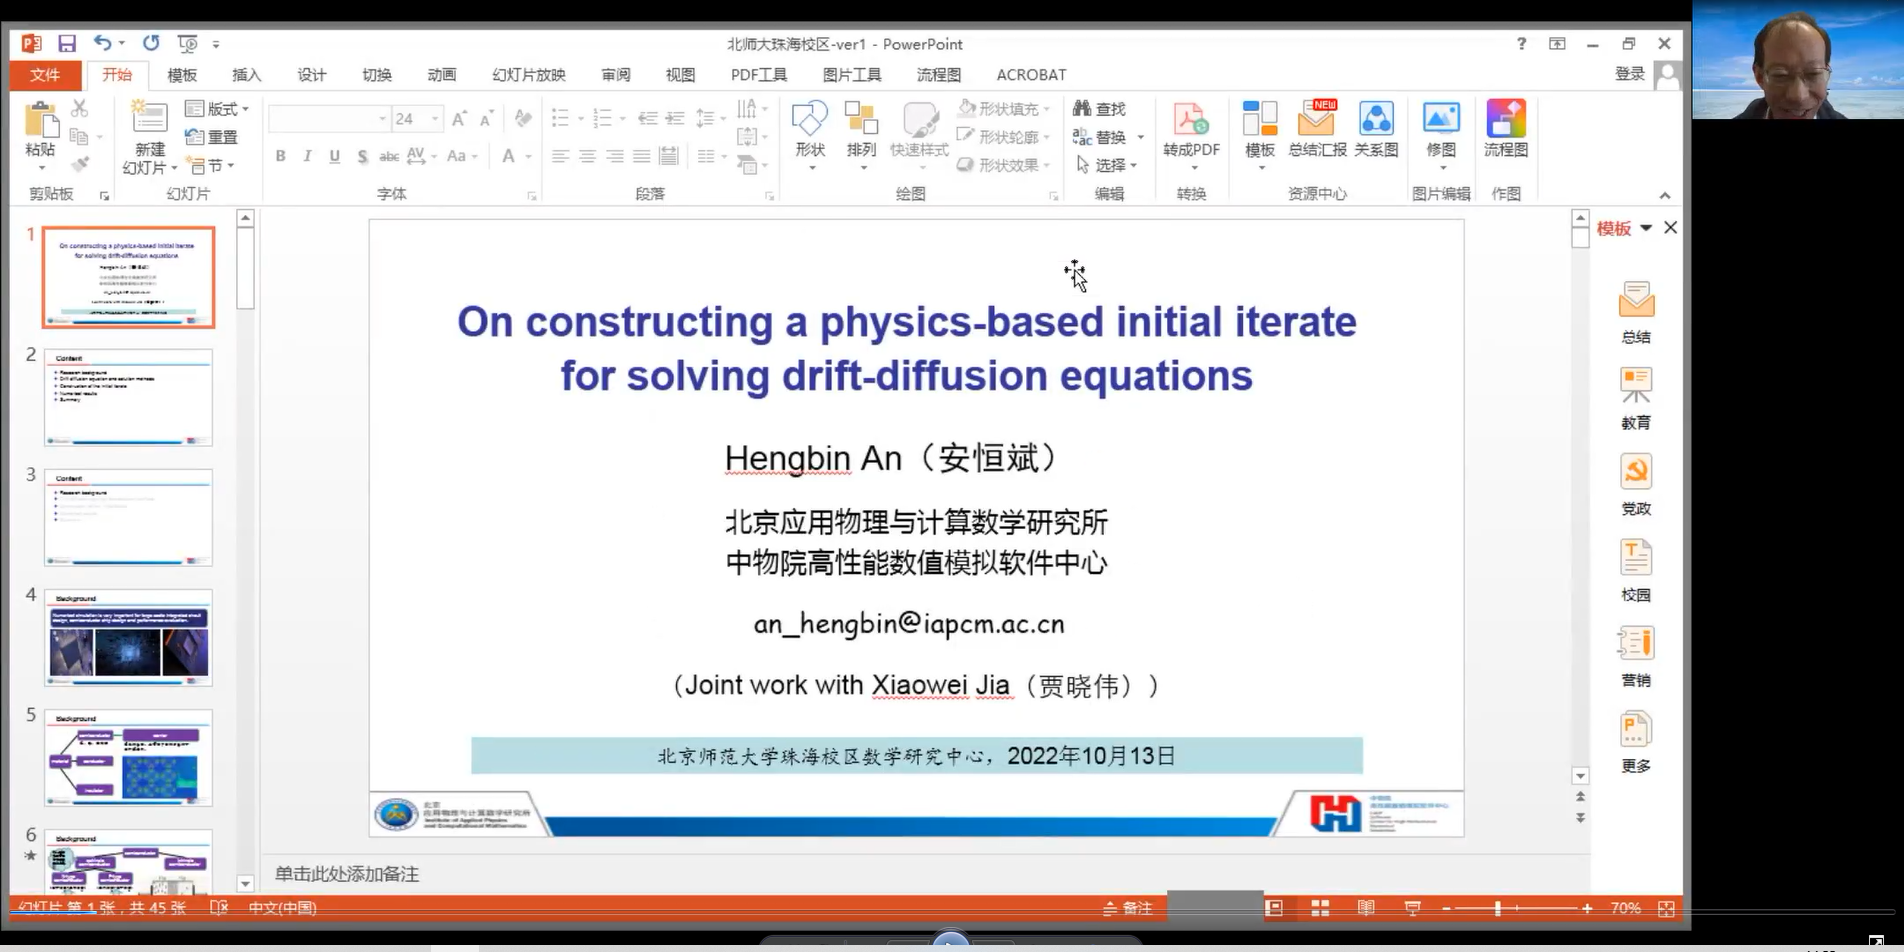The image size is (1904, 952).
Task: Toggle bold formatting
Action: point(281,156)
